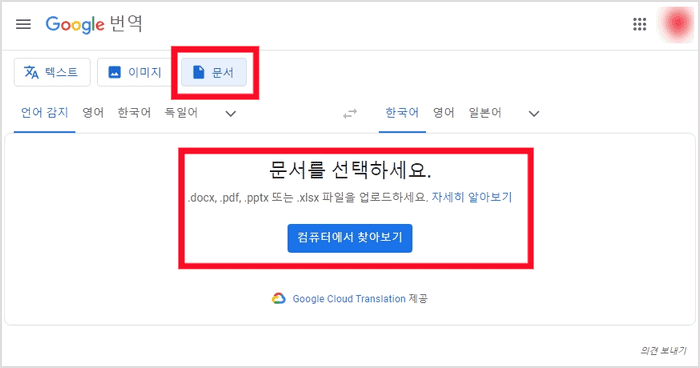This screenshot has height=368, width=700.
Task: Open the hamburger main menu
Action: (23, 24)
